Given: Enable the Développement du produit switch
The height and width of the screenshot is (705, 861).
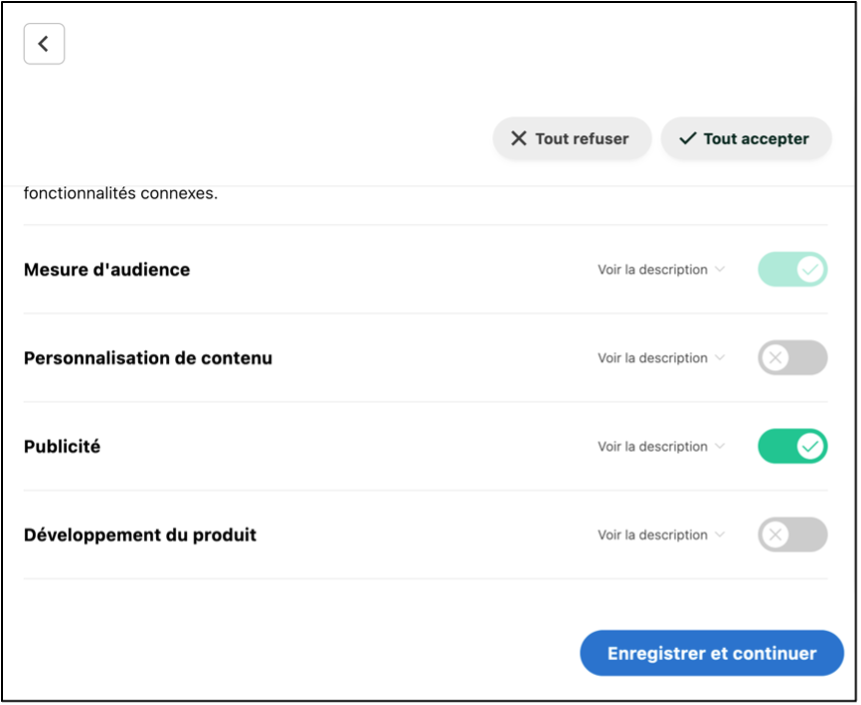Looking at the screenshot, I should pyautogui.click(x=792, y=535).
